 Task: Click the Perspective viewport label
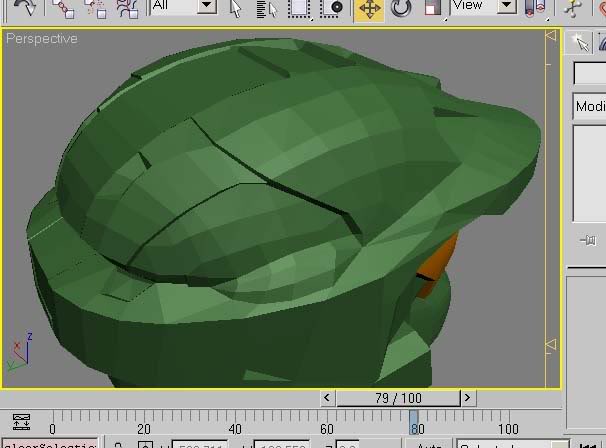[x=42, y=39]
